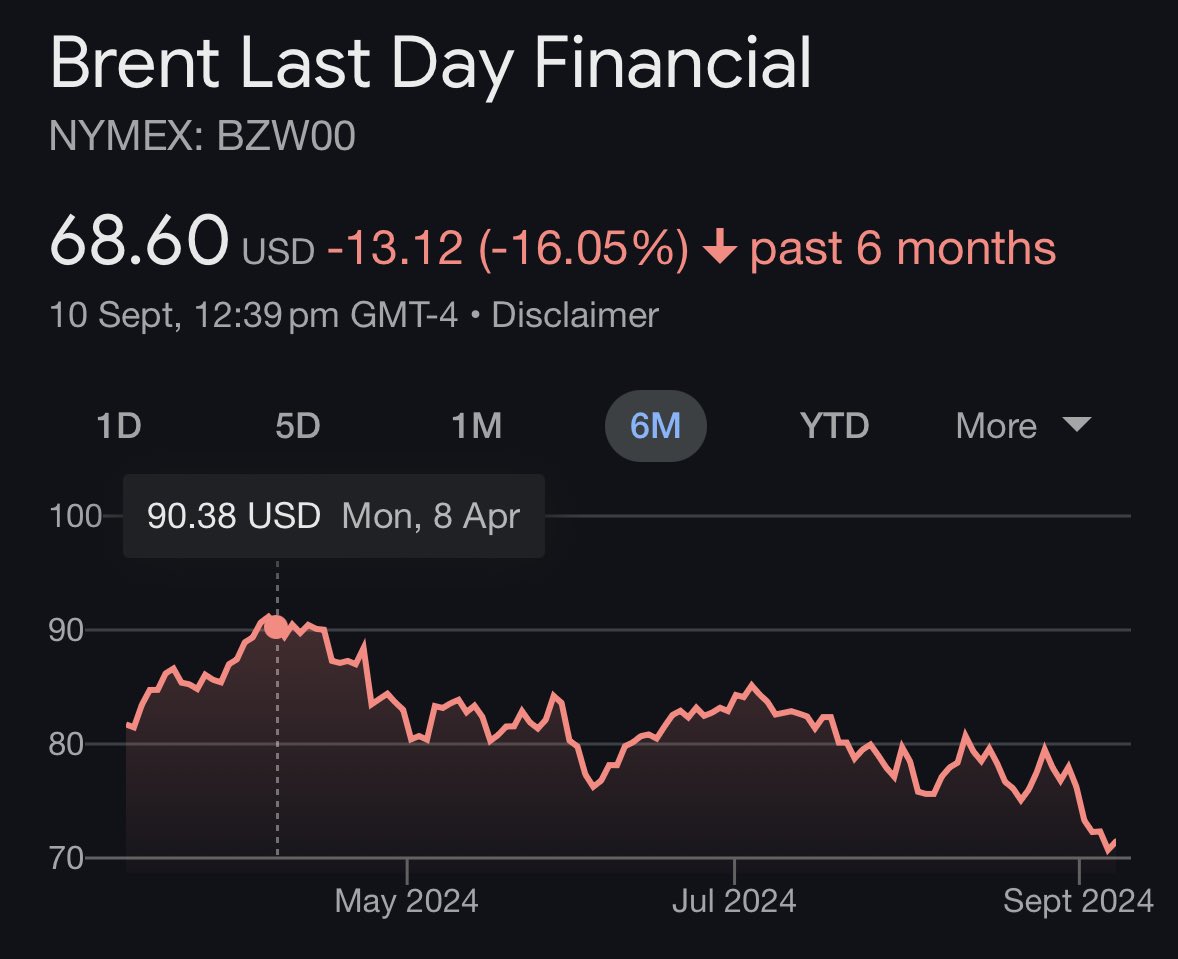The image size is (1178, 959).
Task: Switch to the 1M chart view
Action: 478,425
